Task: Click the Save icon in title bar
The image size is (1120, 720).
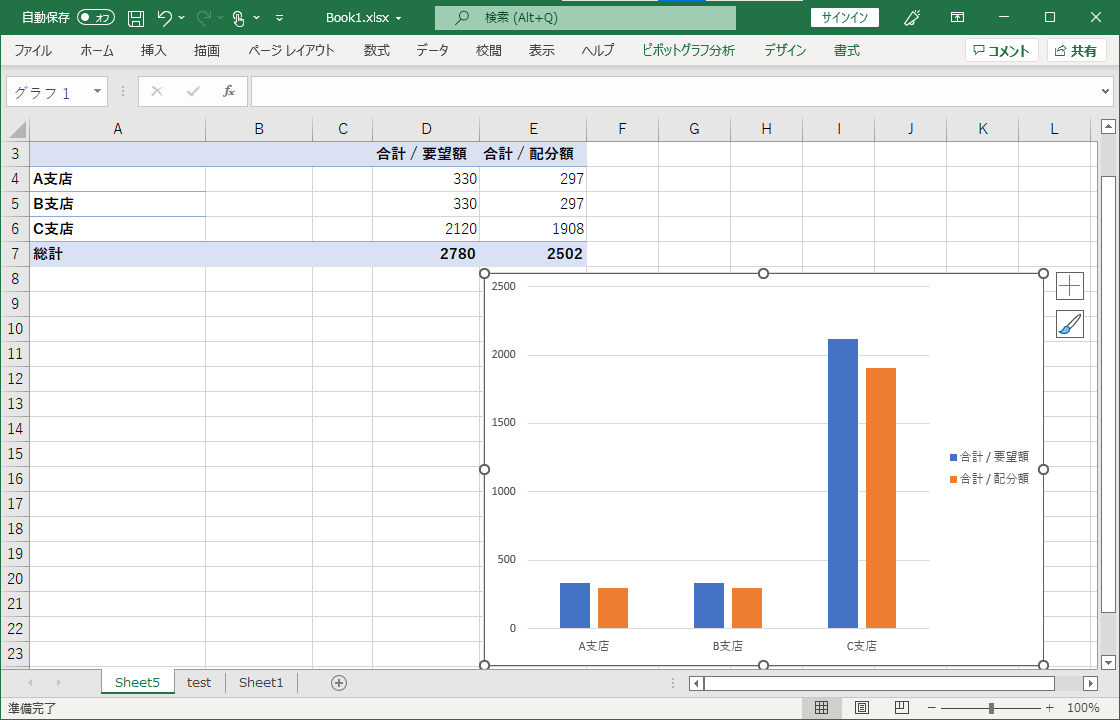Action: click(x=136, y=18)
